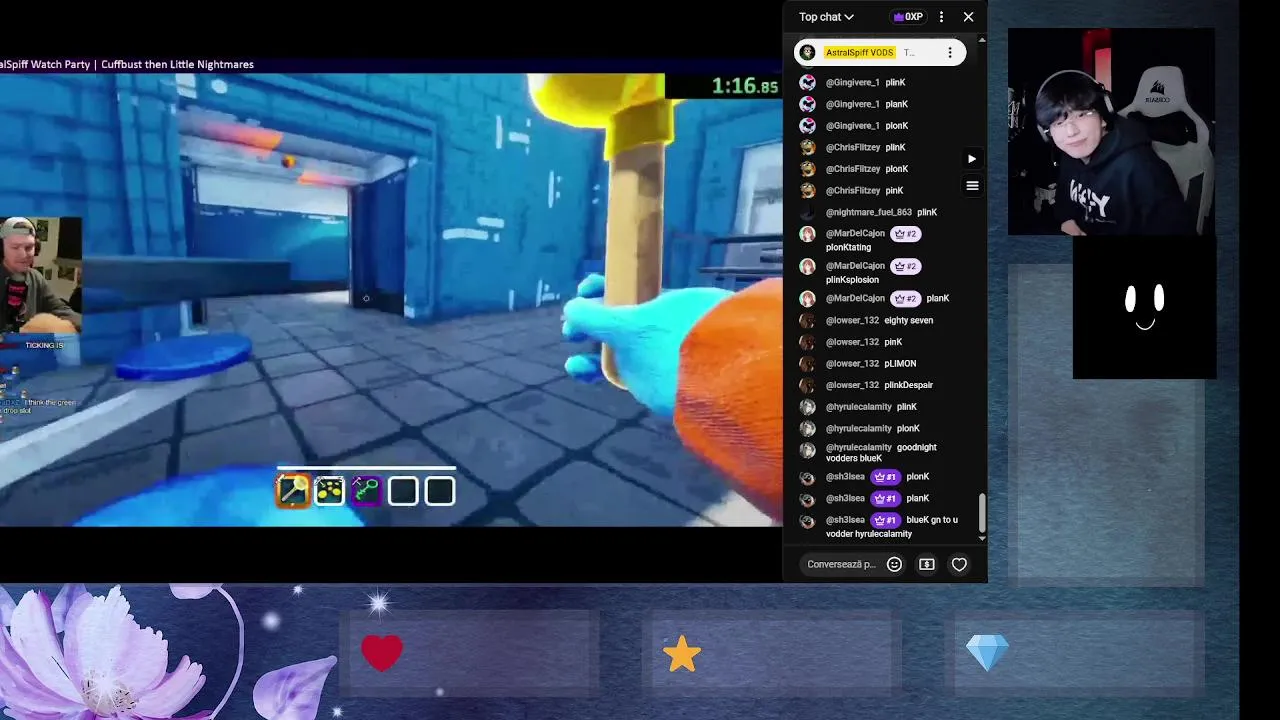Click @ChrisFlitzey username on plonK message
The width and height of the screenshot is (1280, 720).
click(853, 169)
